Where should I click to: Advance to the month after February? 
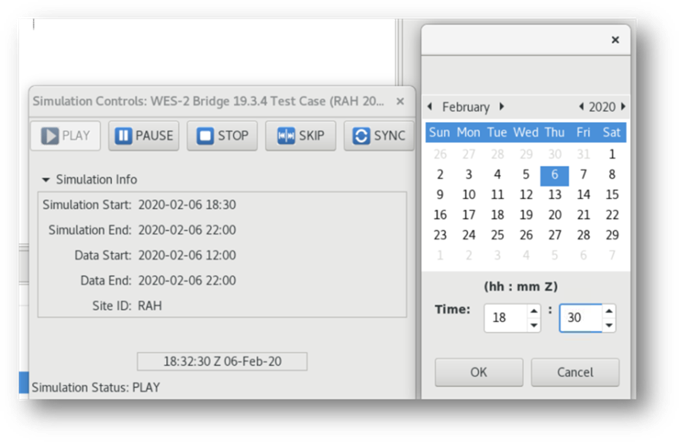point(501,106)
